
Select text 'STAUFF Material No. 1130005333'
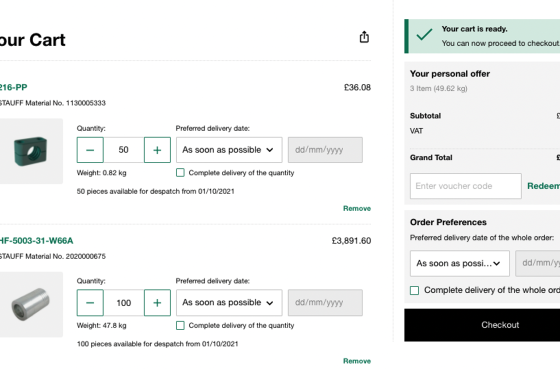[x=52, y=103]
